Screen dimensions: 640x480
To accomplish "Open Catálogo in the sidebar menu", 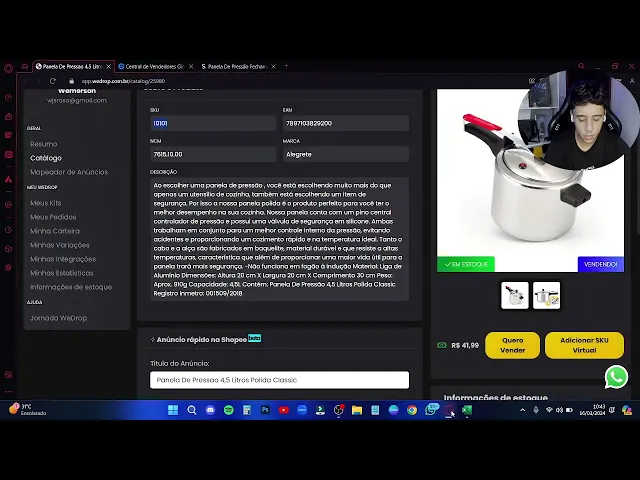I will 46,158.
